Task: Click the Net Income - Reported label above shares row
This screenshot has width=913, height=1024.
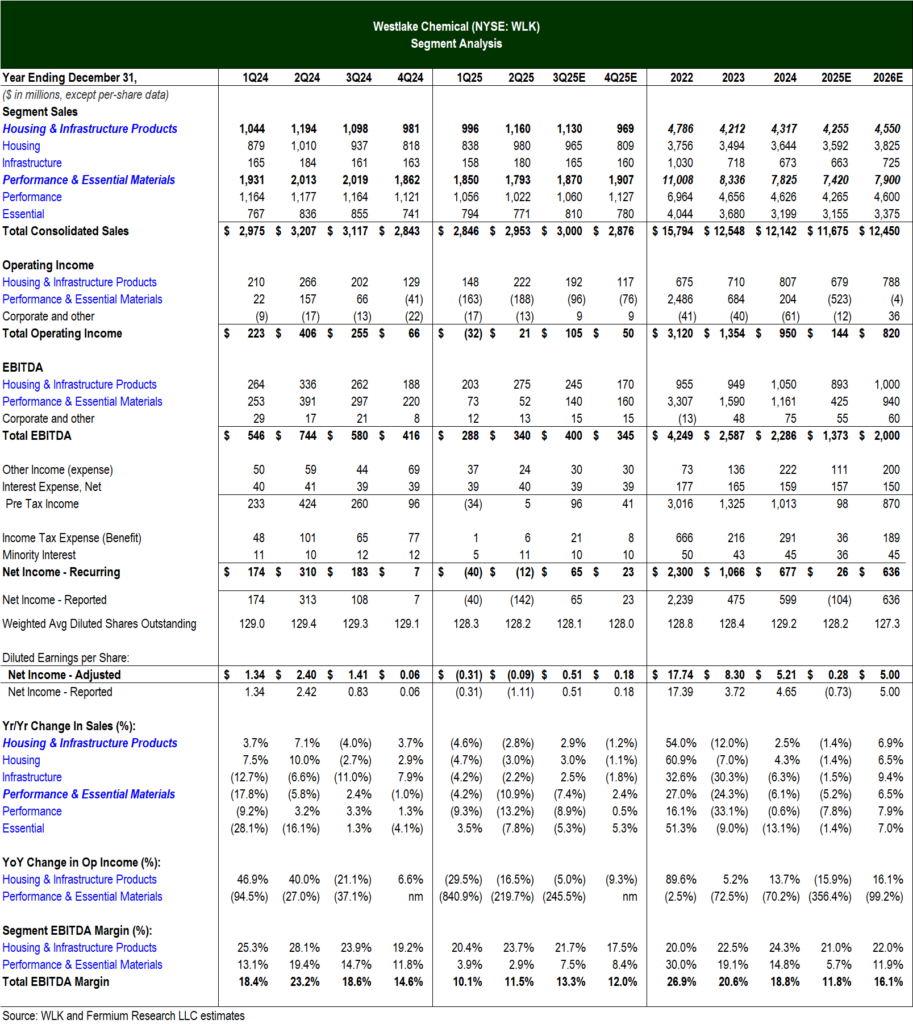Action: coord(54,600)
